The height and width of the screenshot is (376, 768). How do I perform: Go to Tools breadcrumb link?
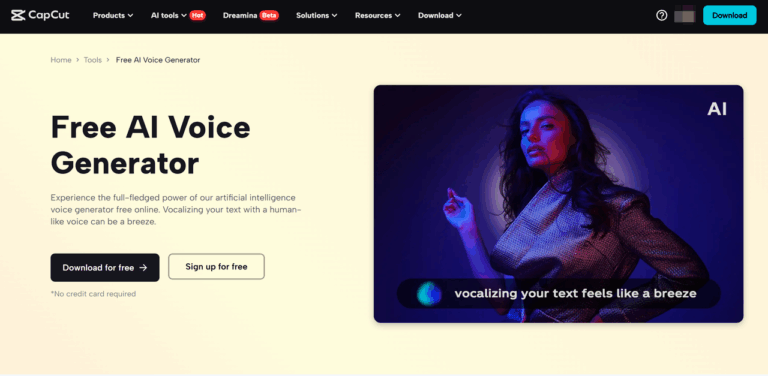click(x=93, y=60)
